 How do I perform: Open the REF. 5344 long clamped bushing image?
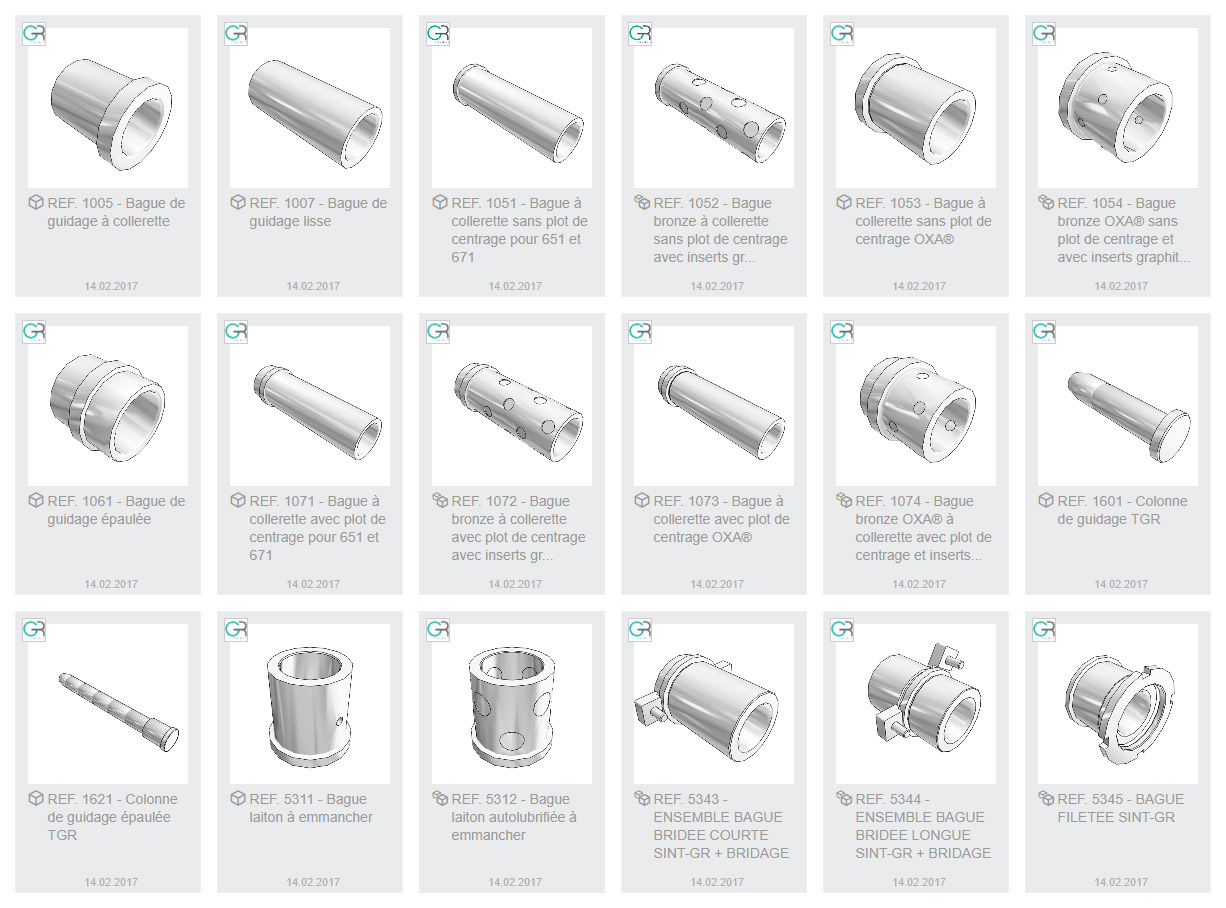click(916, 704)
